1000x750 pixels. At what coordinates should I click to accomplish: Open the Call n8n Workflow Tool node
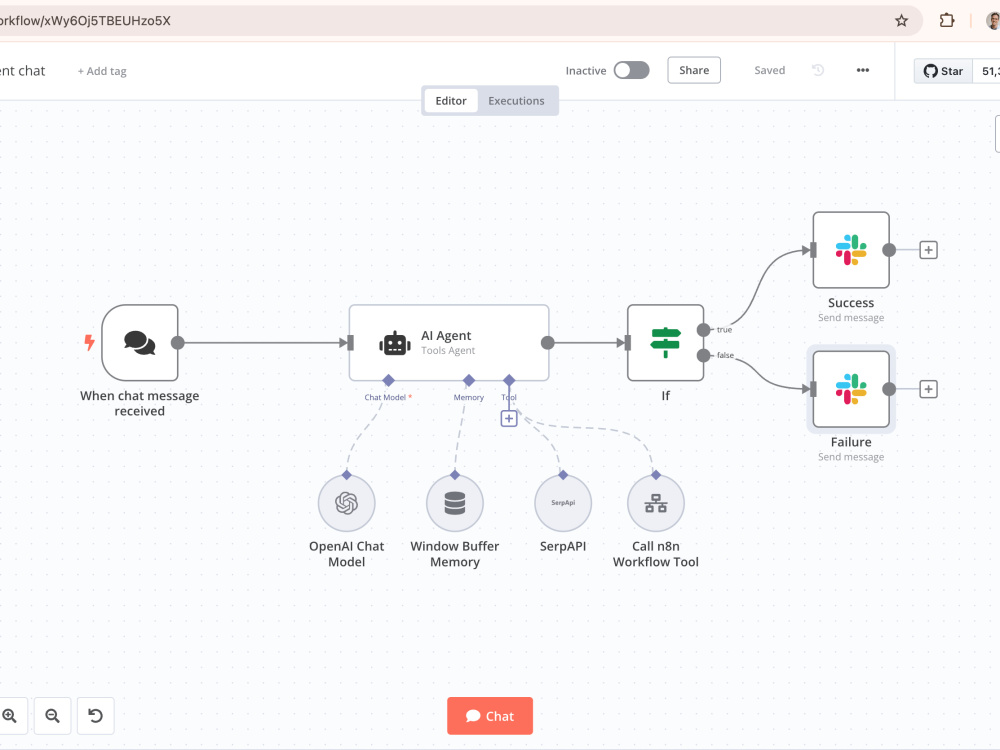656,503
